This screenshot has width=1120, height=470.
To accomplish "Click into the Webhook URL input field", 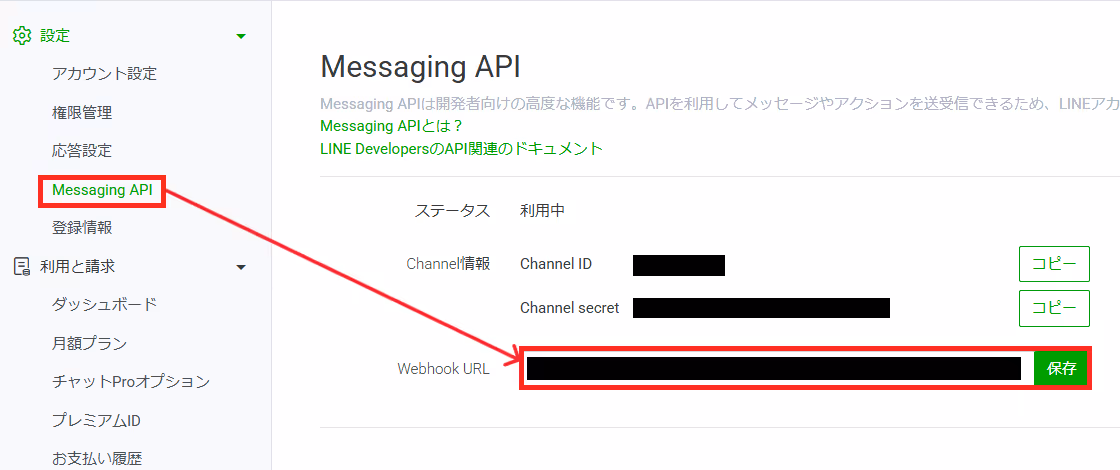I will (x=777, y=369).
